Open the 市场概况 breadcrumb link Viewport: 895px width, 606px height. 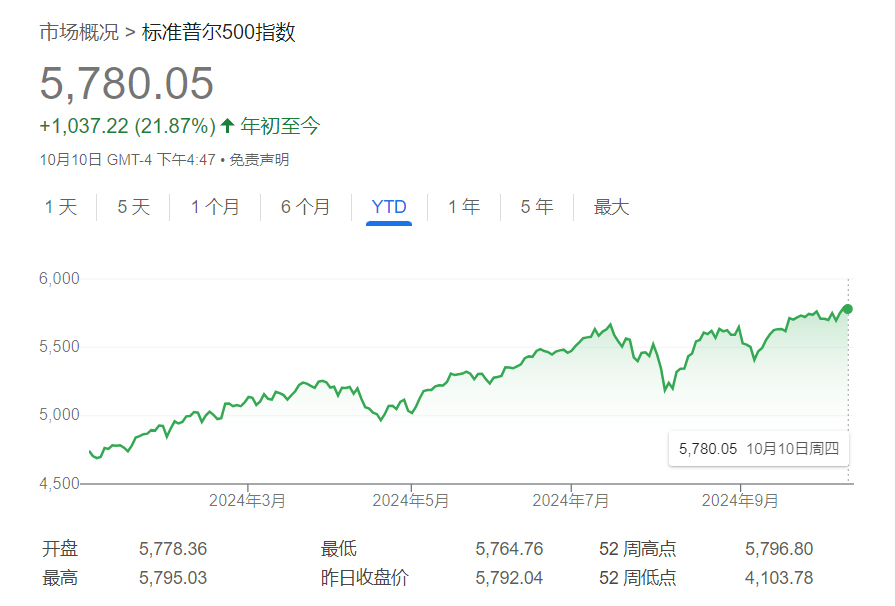[79, 32]
